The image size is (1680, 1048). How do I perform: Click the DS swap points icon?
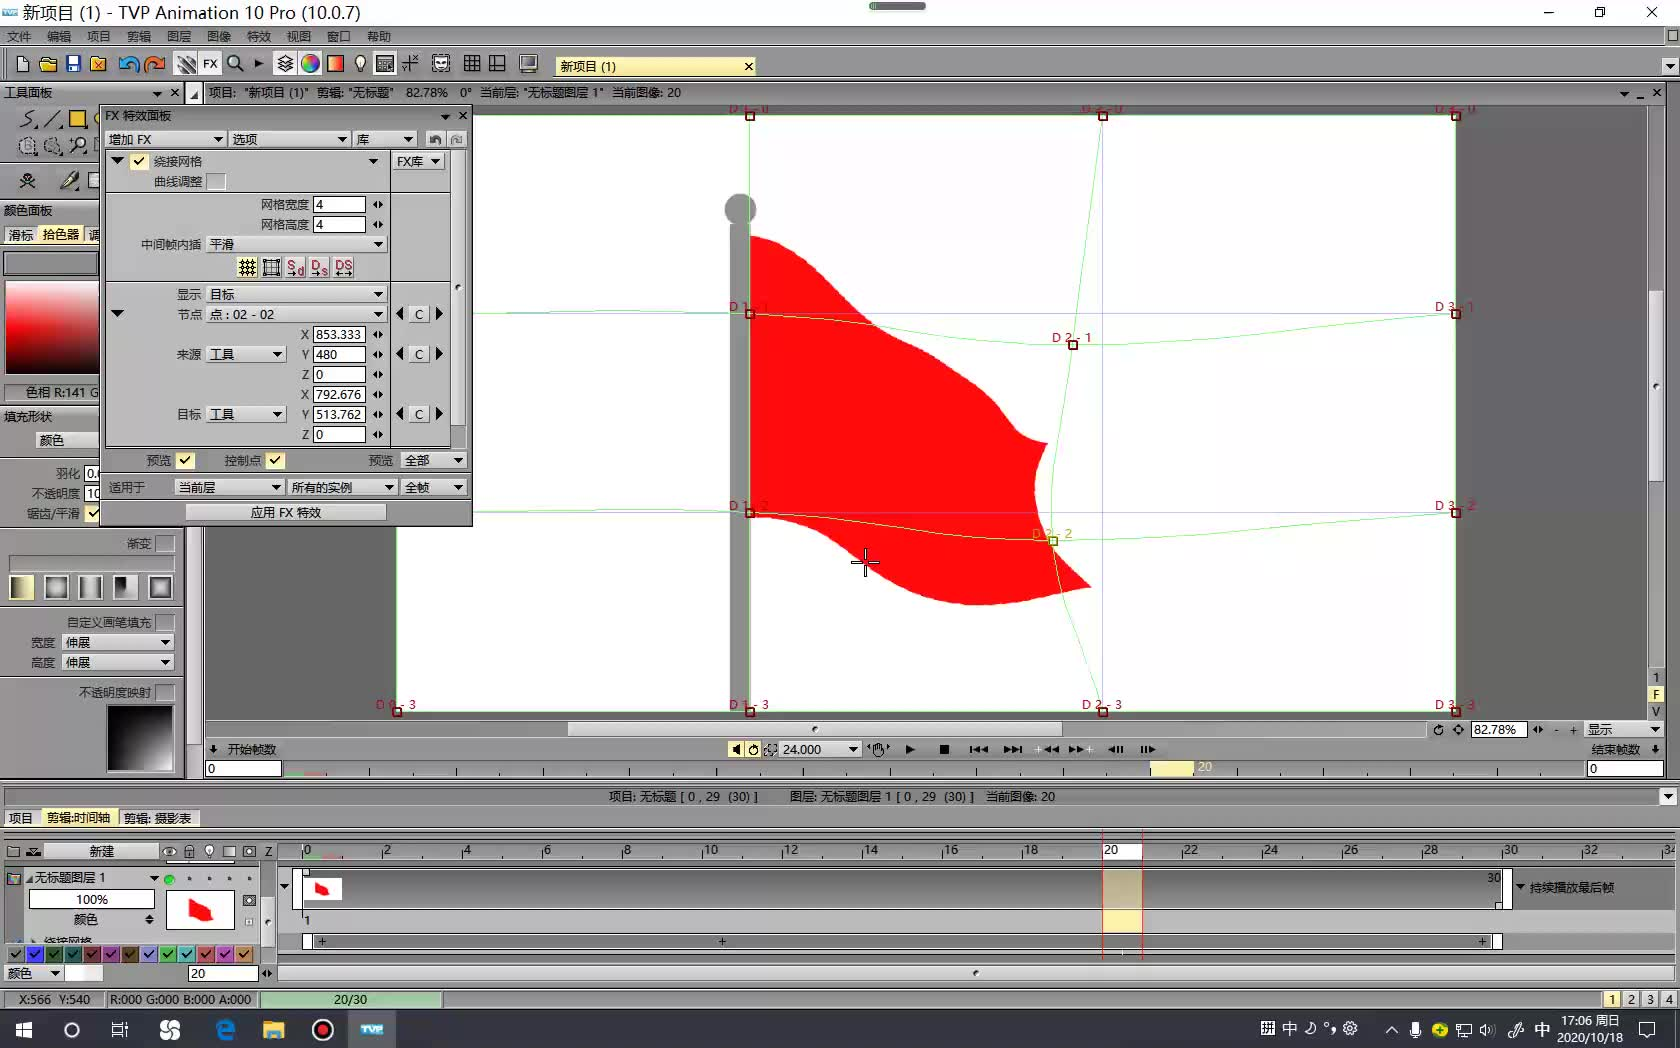coord(343,267)
